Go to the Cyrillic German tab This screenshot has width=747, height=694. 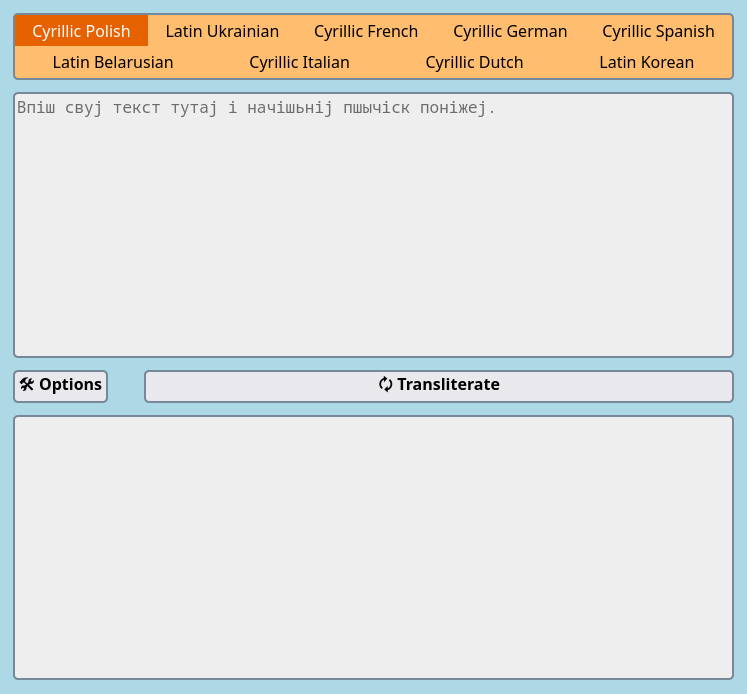(x=510, y=31)
